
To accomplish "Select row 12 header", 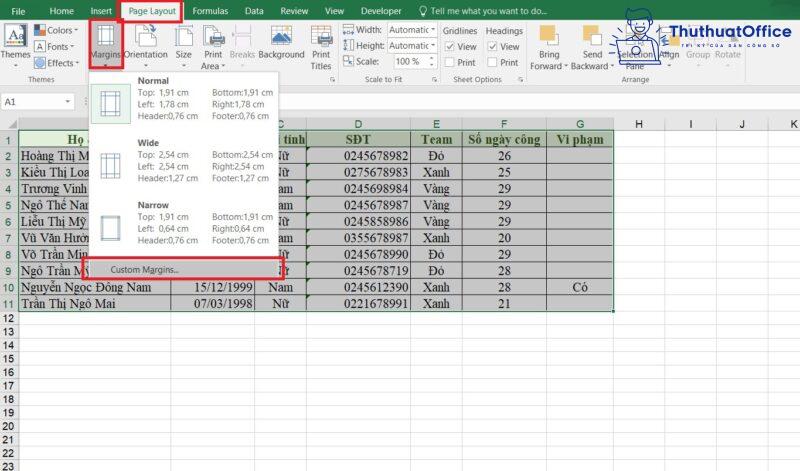I will coord(9,318).
